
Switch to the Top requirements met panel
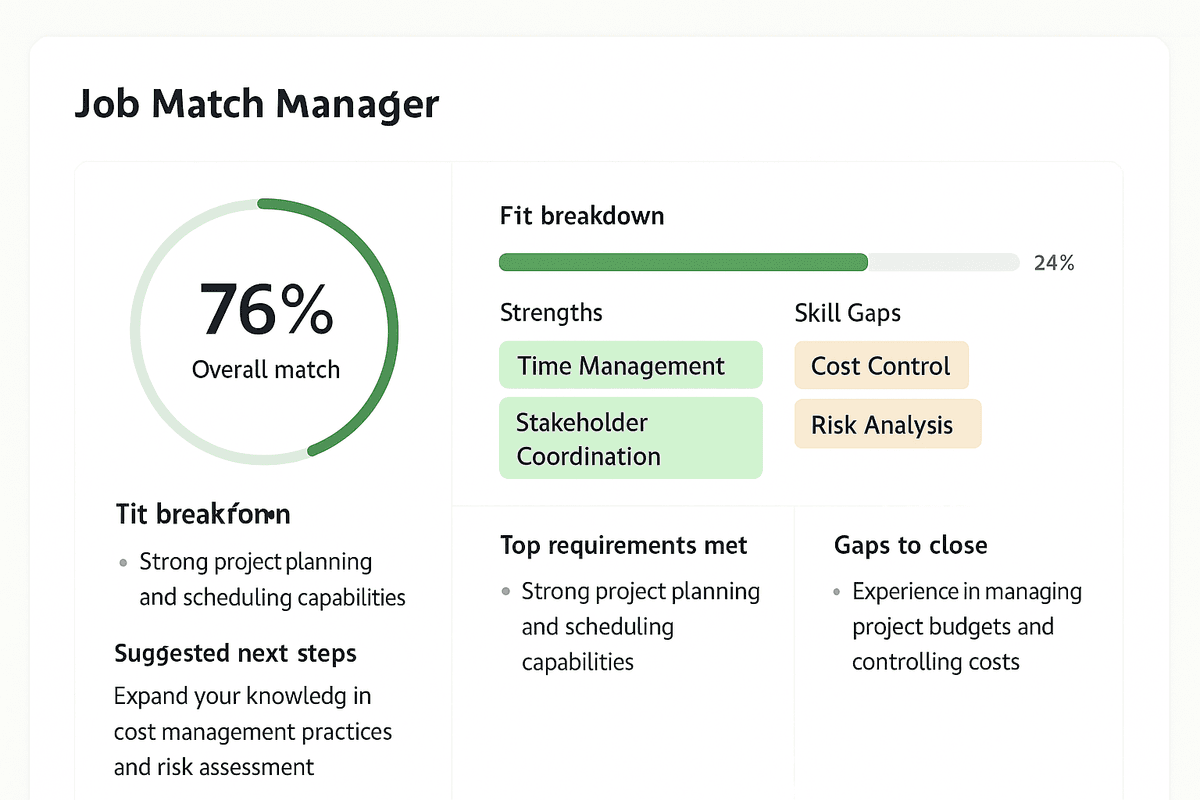point(623,545)
